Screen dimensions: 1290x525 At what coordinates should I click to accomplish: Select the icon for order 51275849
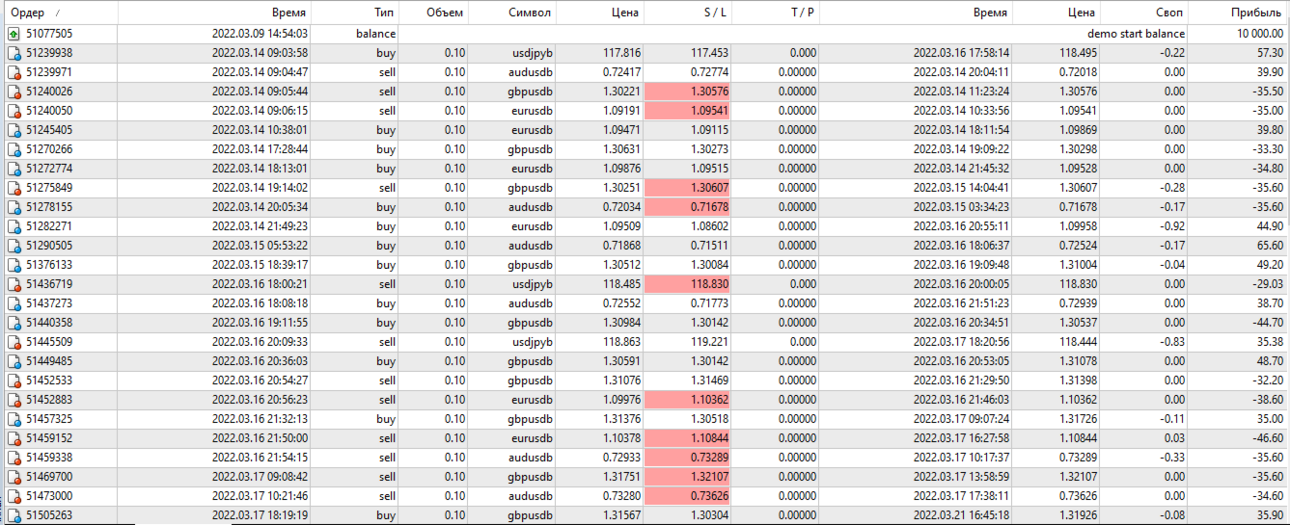tap(14, 187)
